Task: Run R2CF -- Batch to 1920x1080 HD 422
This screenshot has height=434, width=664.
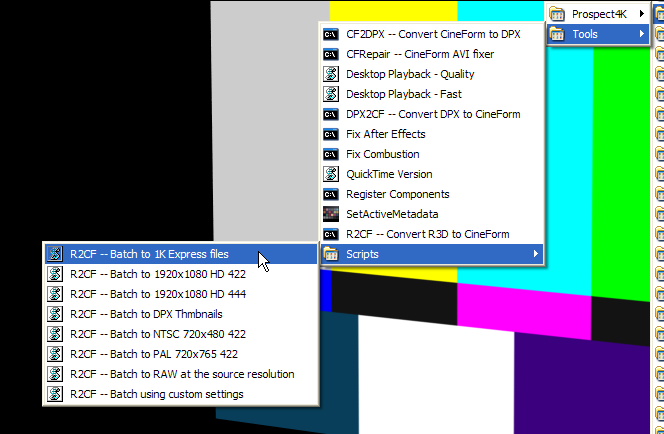Action: tap(181, 274)
